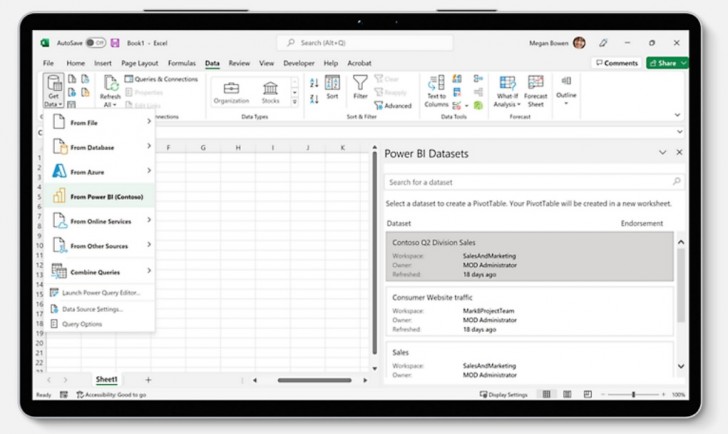Open Display Settings in status bar

click(503, 395)
